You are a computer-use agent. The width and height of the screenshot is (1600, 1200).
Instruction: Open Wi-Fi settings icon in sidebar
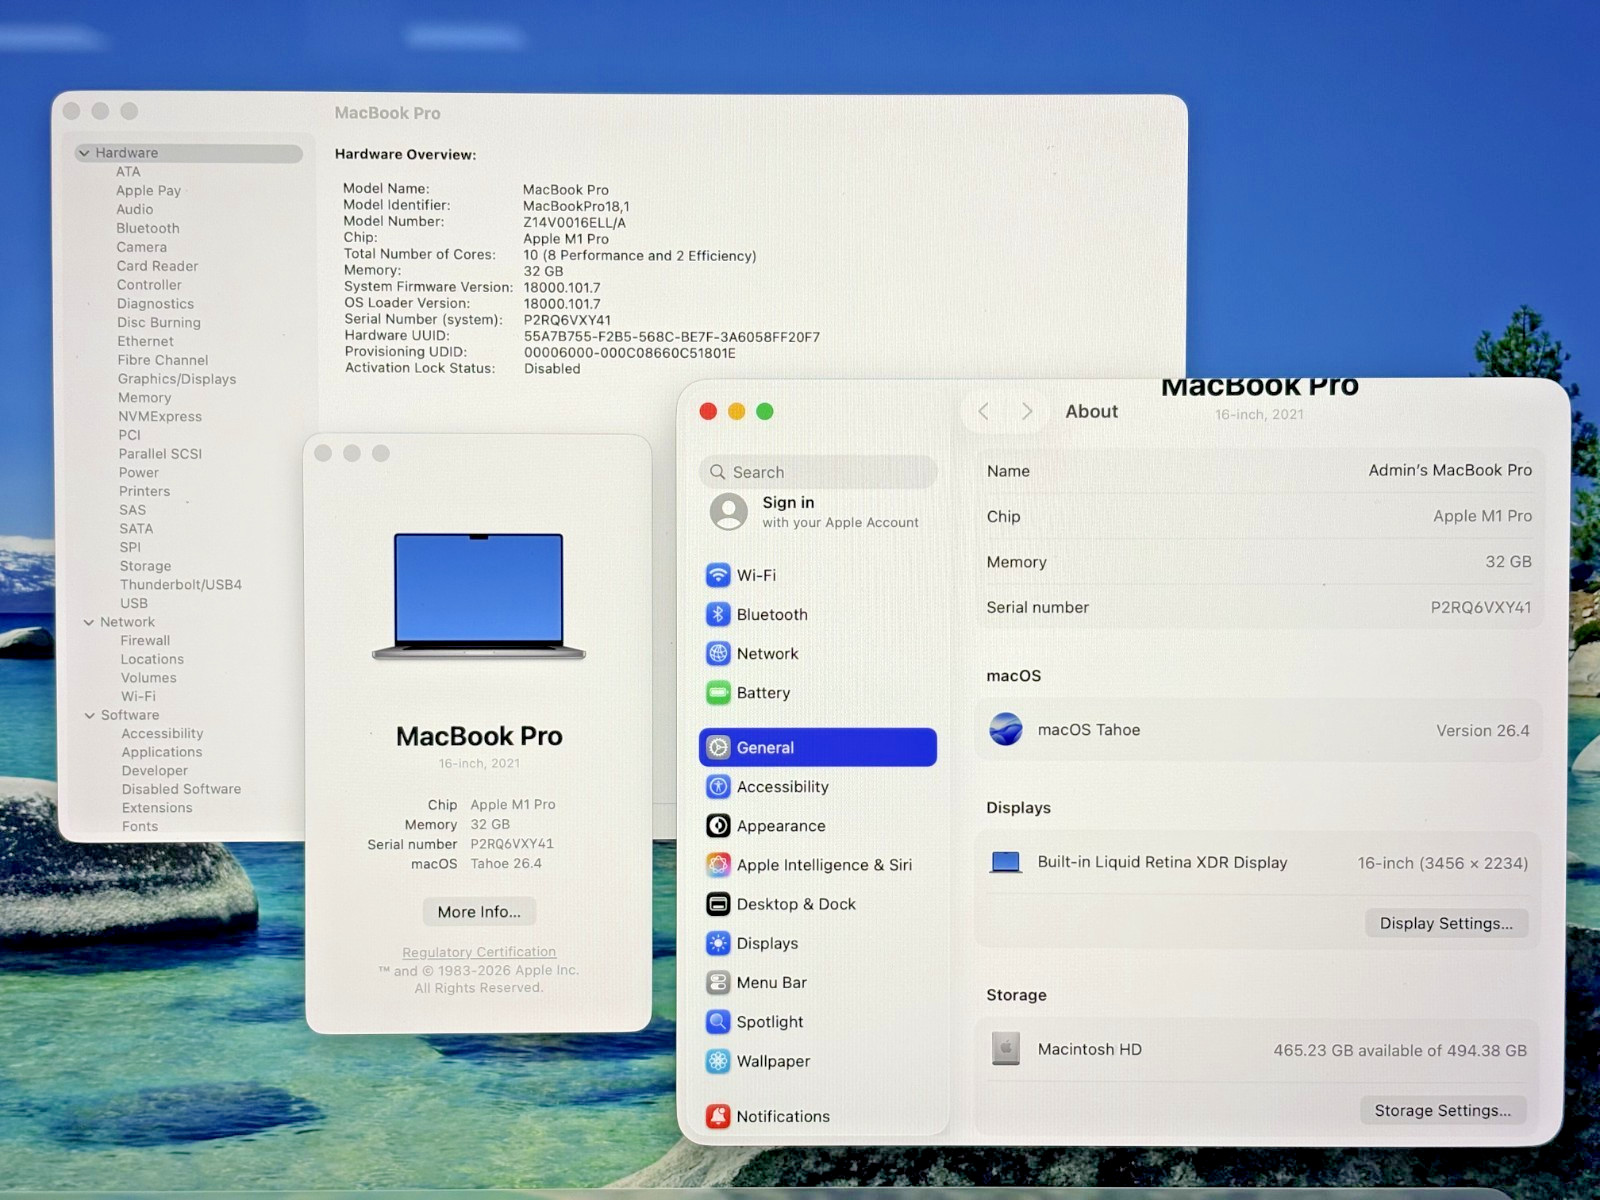[718, 575]
